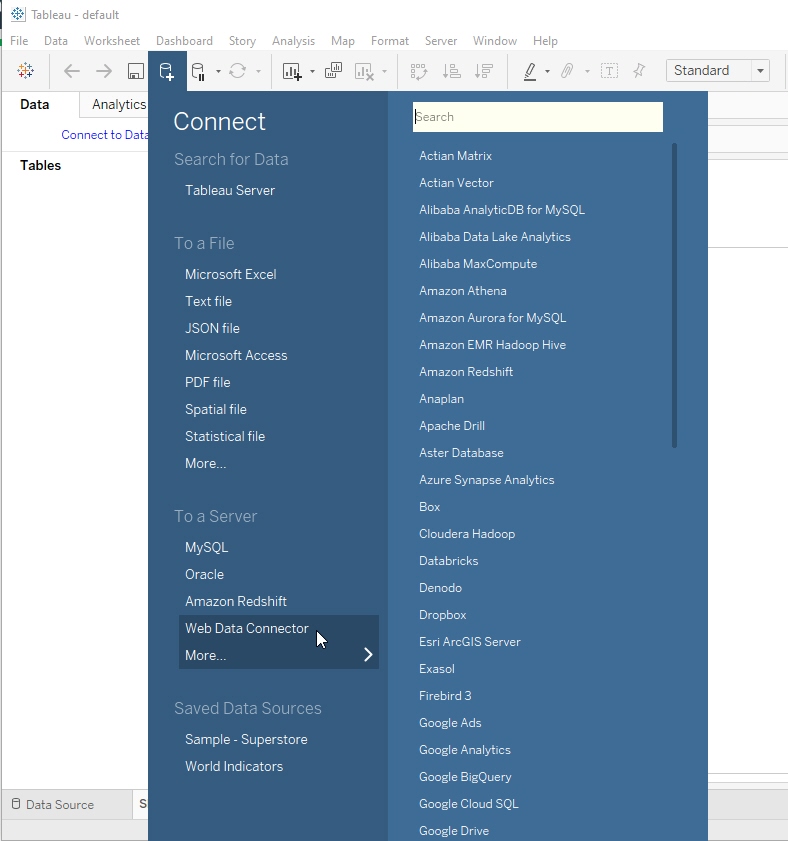Screen dimensions: 788x841
Task: Open the Help menu
Action: click(545, 41)
